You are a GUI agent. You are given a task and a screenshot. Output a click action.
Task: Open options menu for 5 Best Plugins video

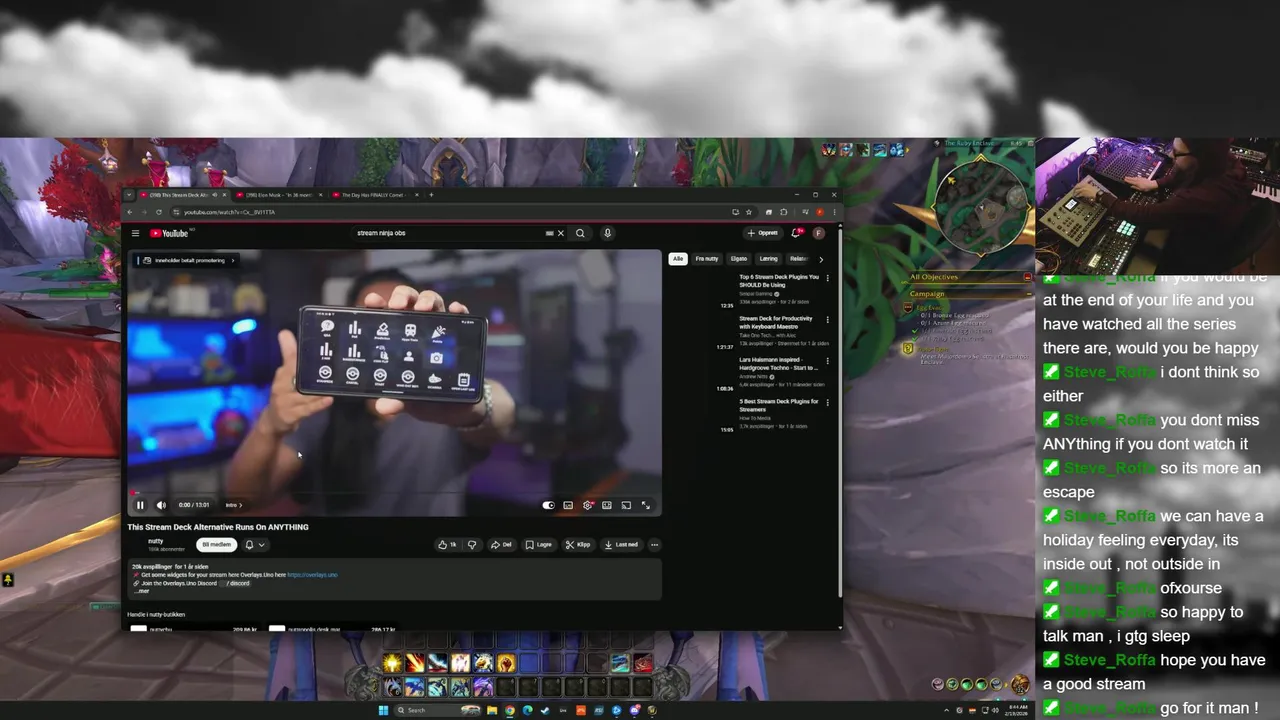tap(827, 403)
